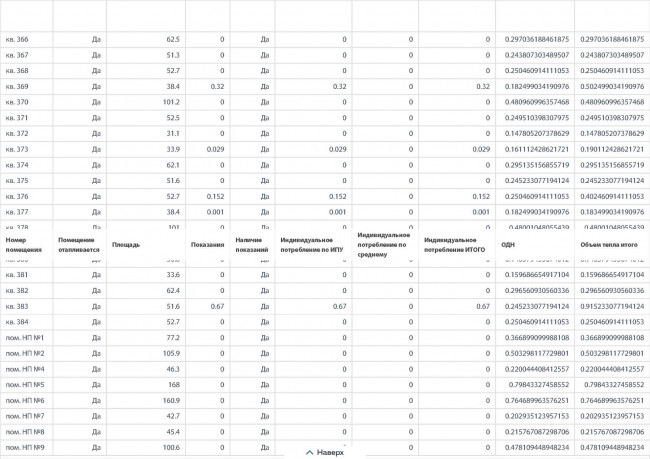Click row label пом. НП №2
The height and width of the screenshot is (459, 650).
(25, 353)
